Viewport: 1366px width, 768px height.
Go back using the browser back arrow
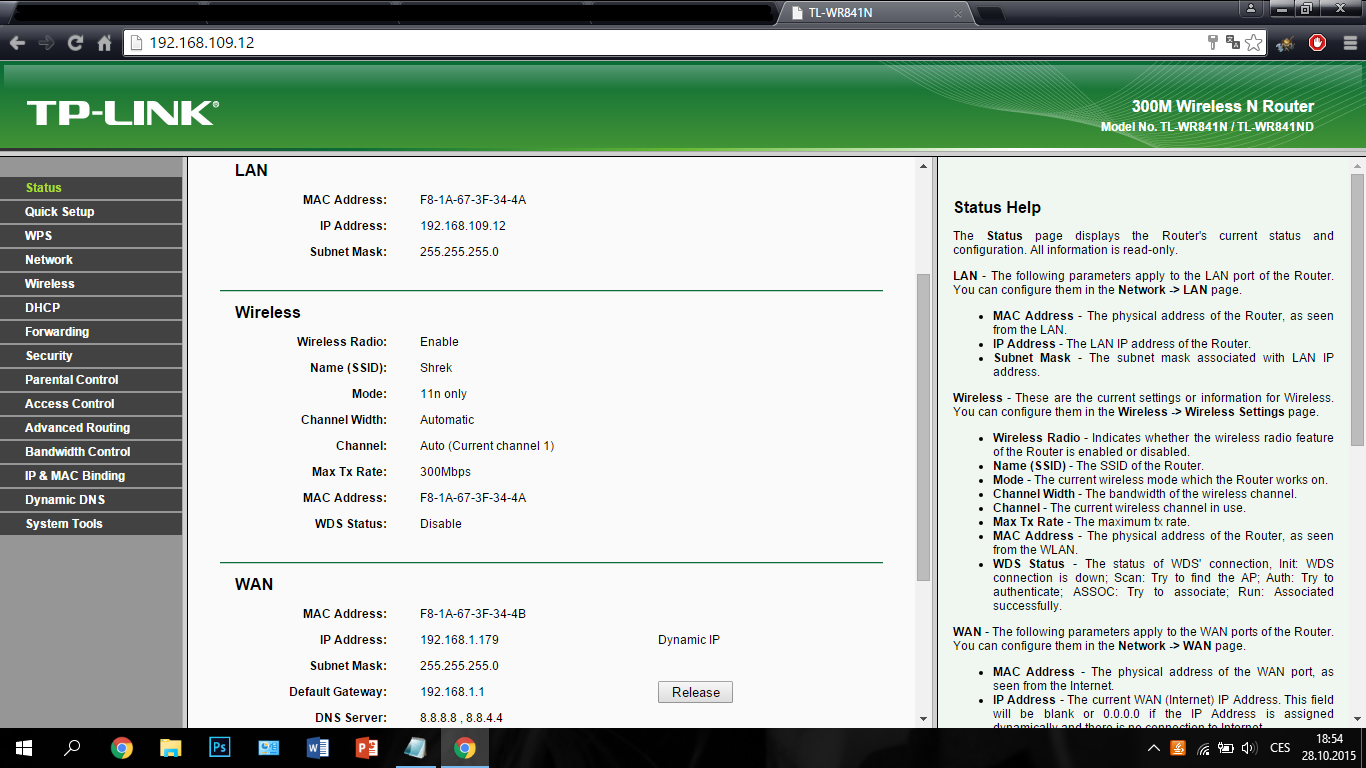click(x=17, y=43)
